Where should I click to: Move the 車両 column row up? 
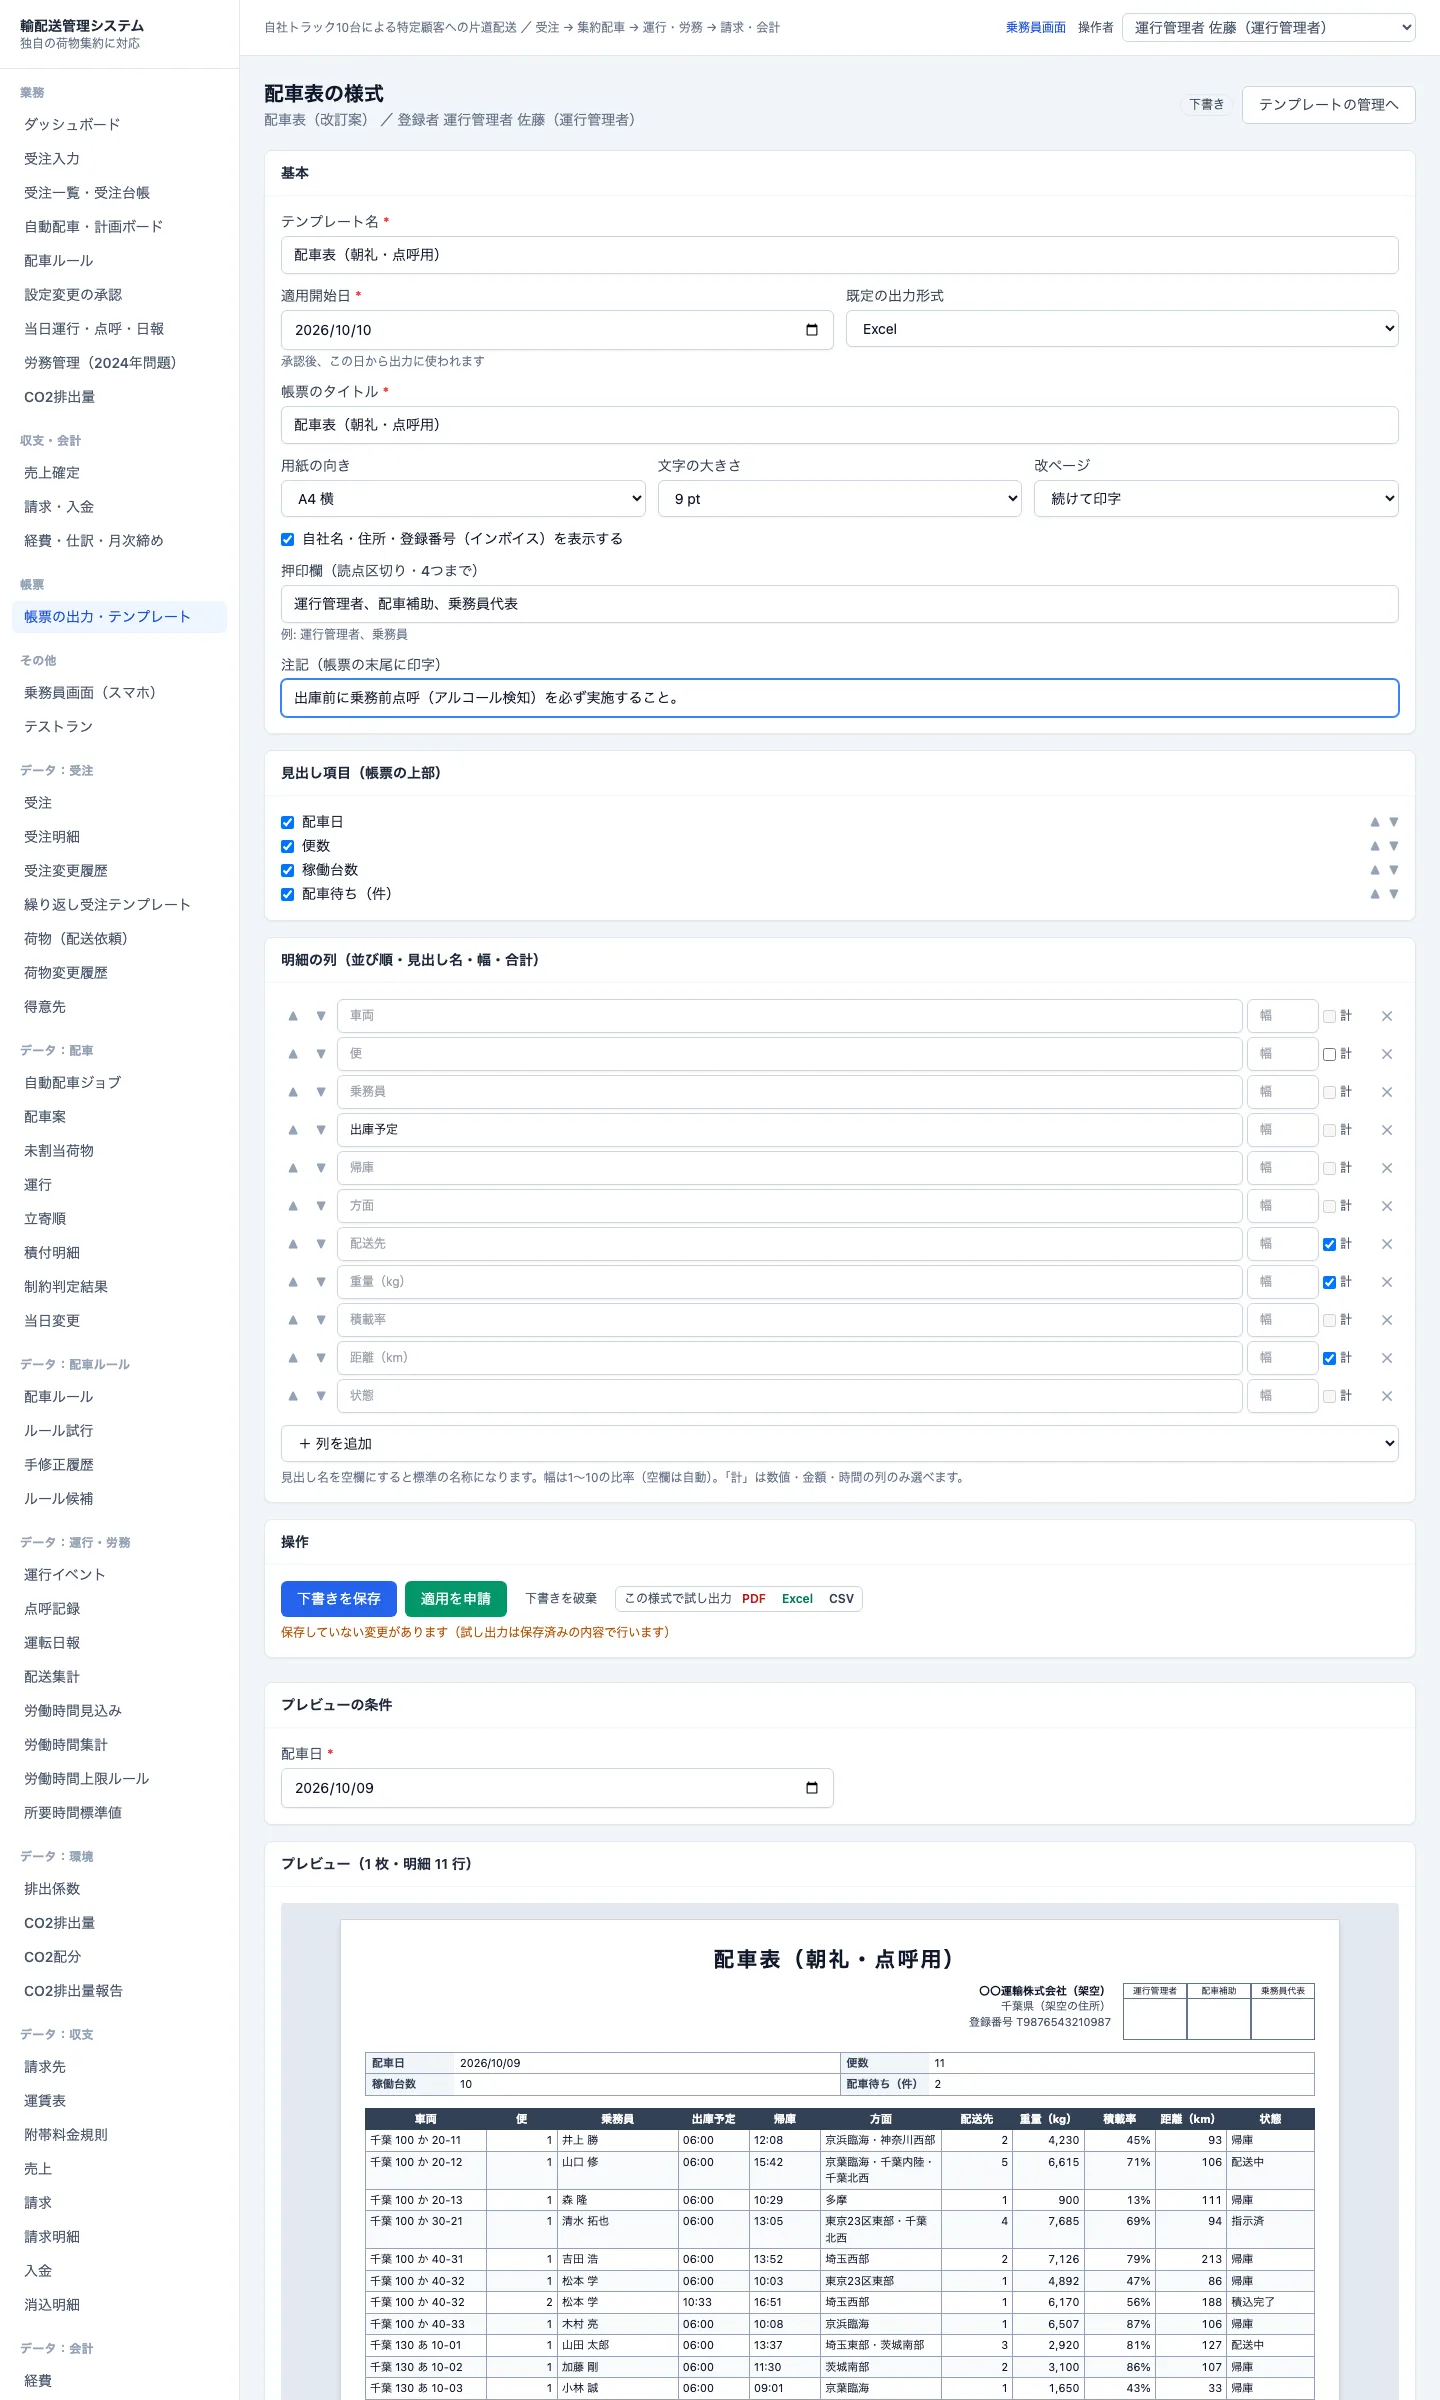click(x=293, y=1016)
